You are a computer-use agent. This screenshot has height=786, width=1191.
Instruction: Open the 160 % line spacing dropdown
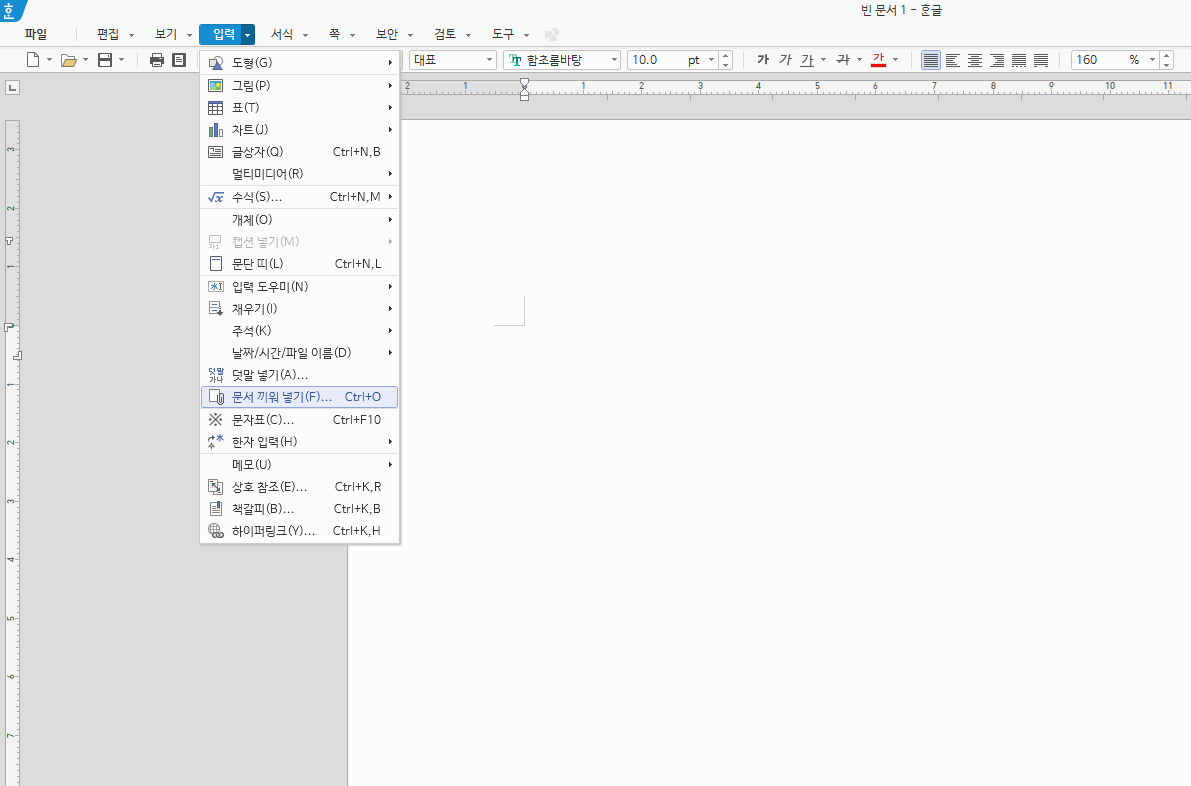pyautogui.click(x=1152, y=60)
